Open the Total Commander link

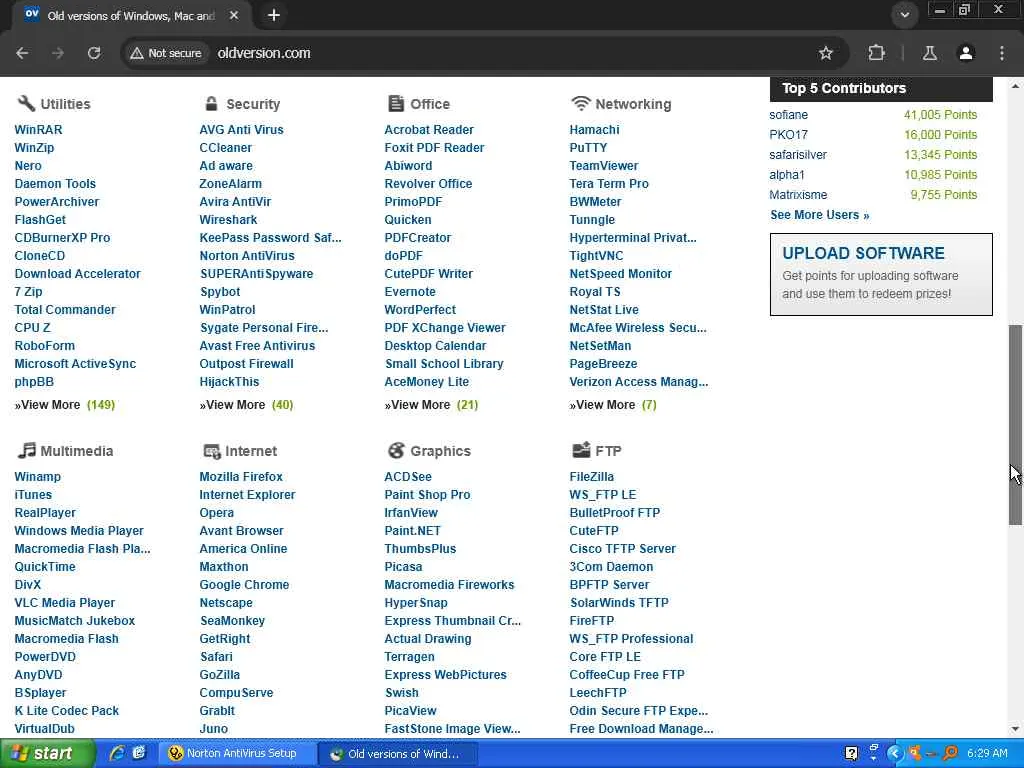tap(65, 310)
